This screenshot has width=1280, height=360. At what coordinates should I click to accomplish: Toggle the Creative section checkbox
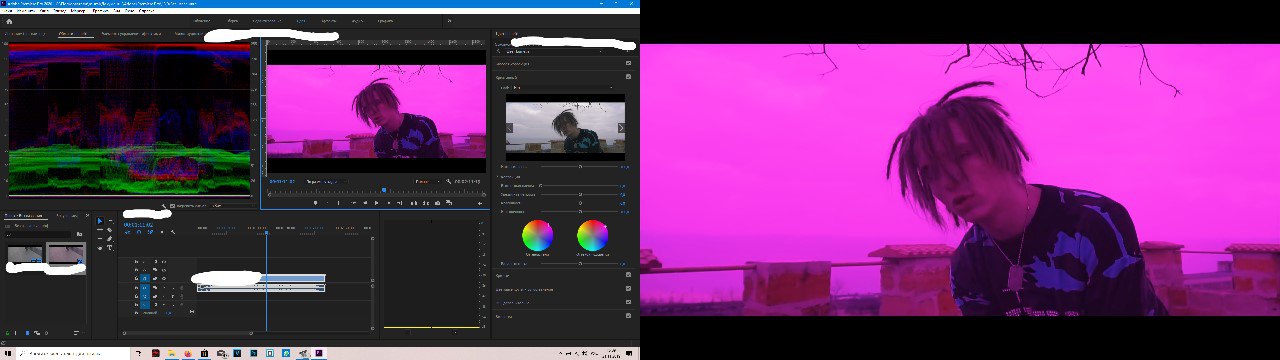(628, 77)
